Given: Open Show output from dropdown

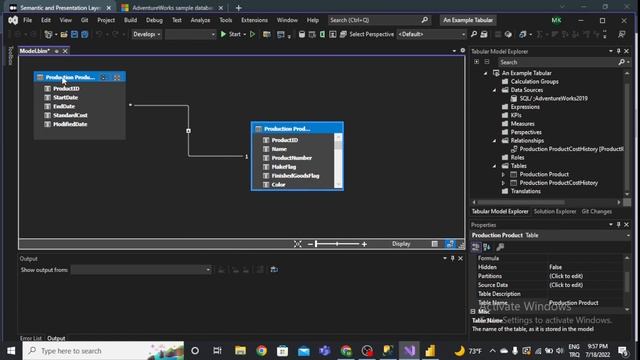Looking at the screenshot, I should click(141, 269).
